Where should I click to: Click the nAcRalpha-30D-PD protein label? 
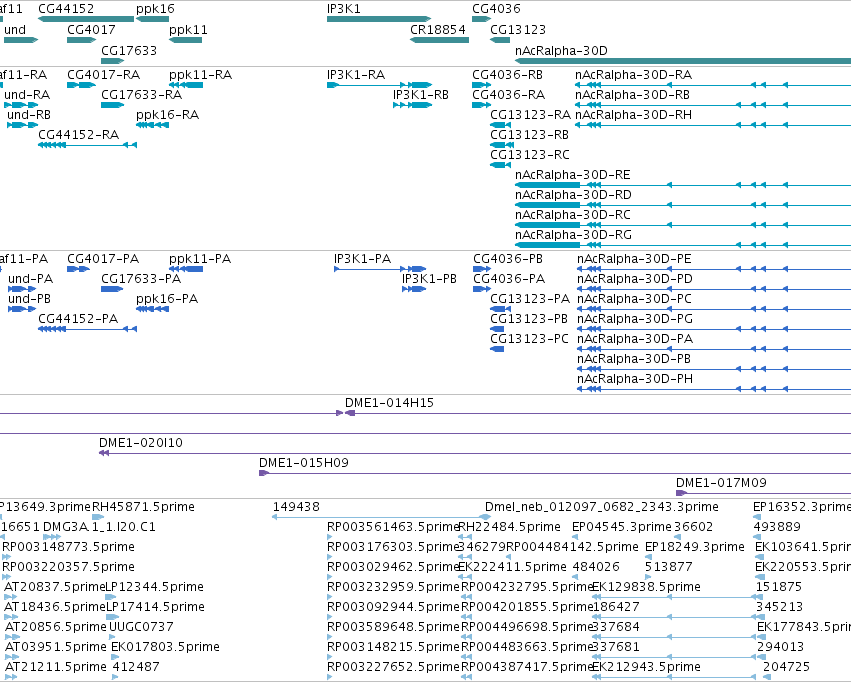pos(634,279)
